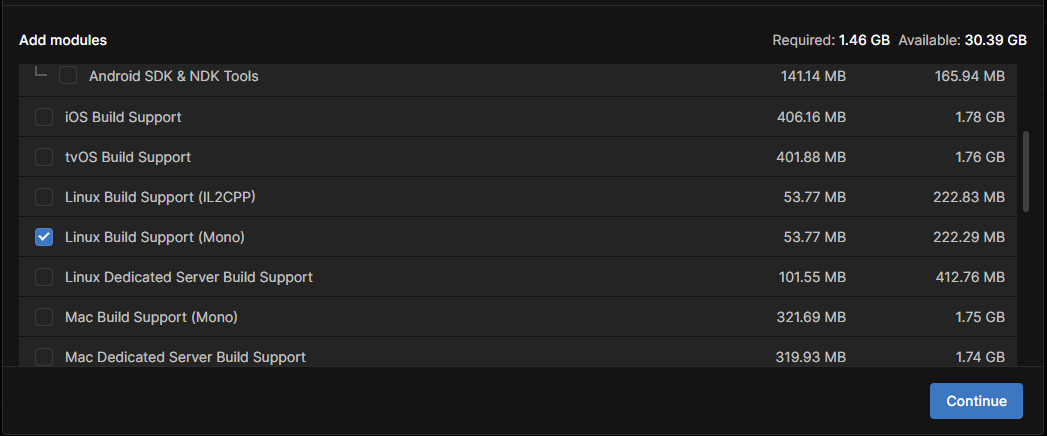Image resolution: width=1047 pixels, height=436 pixels.
Task: Click Linux Dedicated Server Build Support label
Action: click(x=189, y=277)
